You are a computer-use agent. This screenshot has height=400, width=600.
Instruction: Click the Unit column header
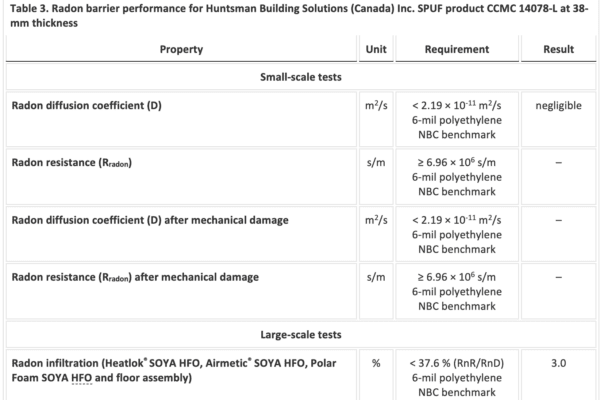[x=376, y=49]
